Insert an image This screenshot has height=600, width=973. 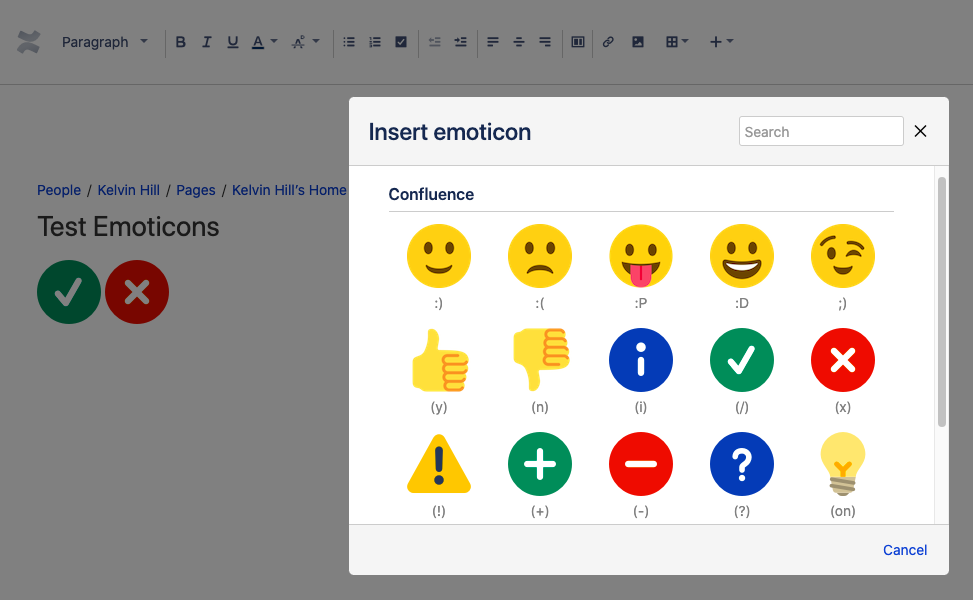pyautogui.click(x=637, y=42)
